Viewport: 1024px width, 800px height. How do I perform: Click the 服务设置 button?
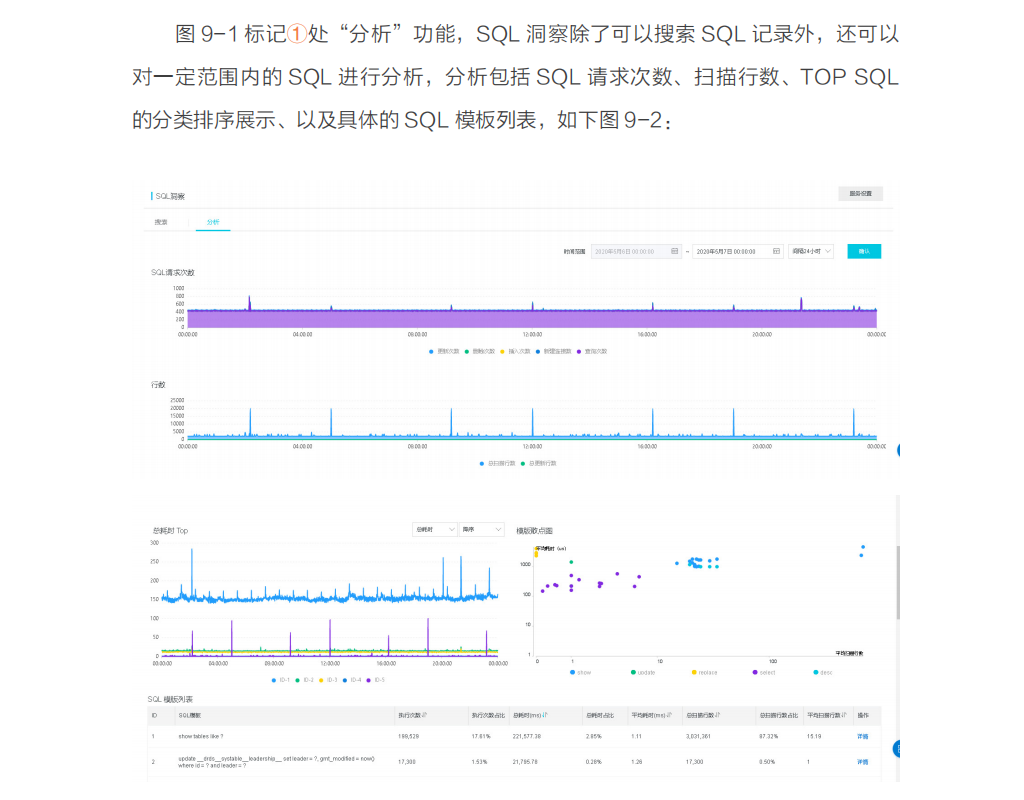point(861,193)
